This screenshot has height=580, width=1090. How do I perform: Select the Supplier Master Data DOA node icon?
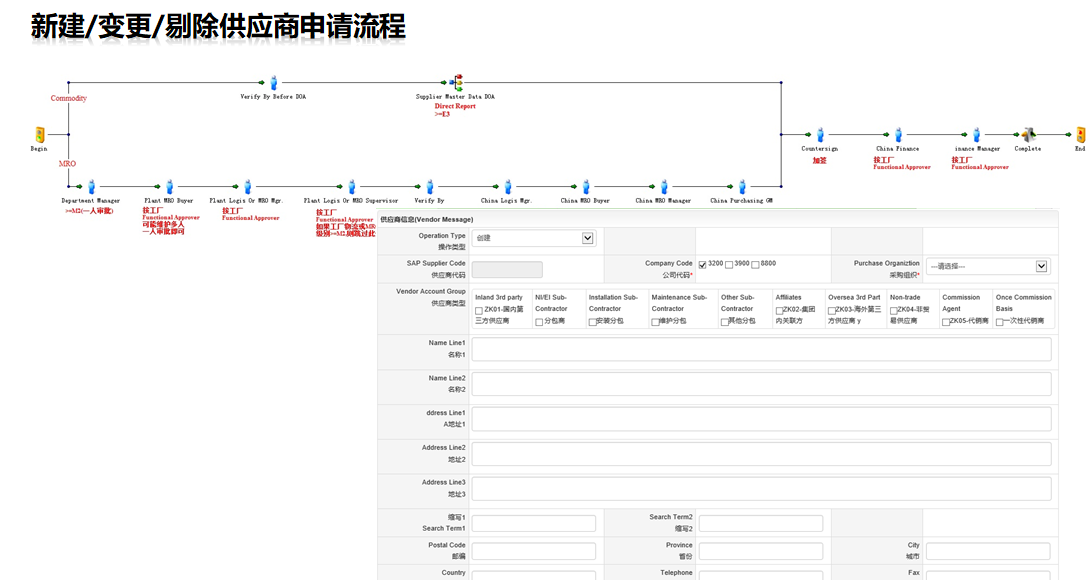click(457, 83)
